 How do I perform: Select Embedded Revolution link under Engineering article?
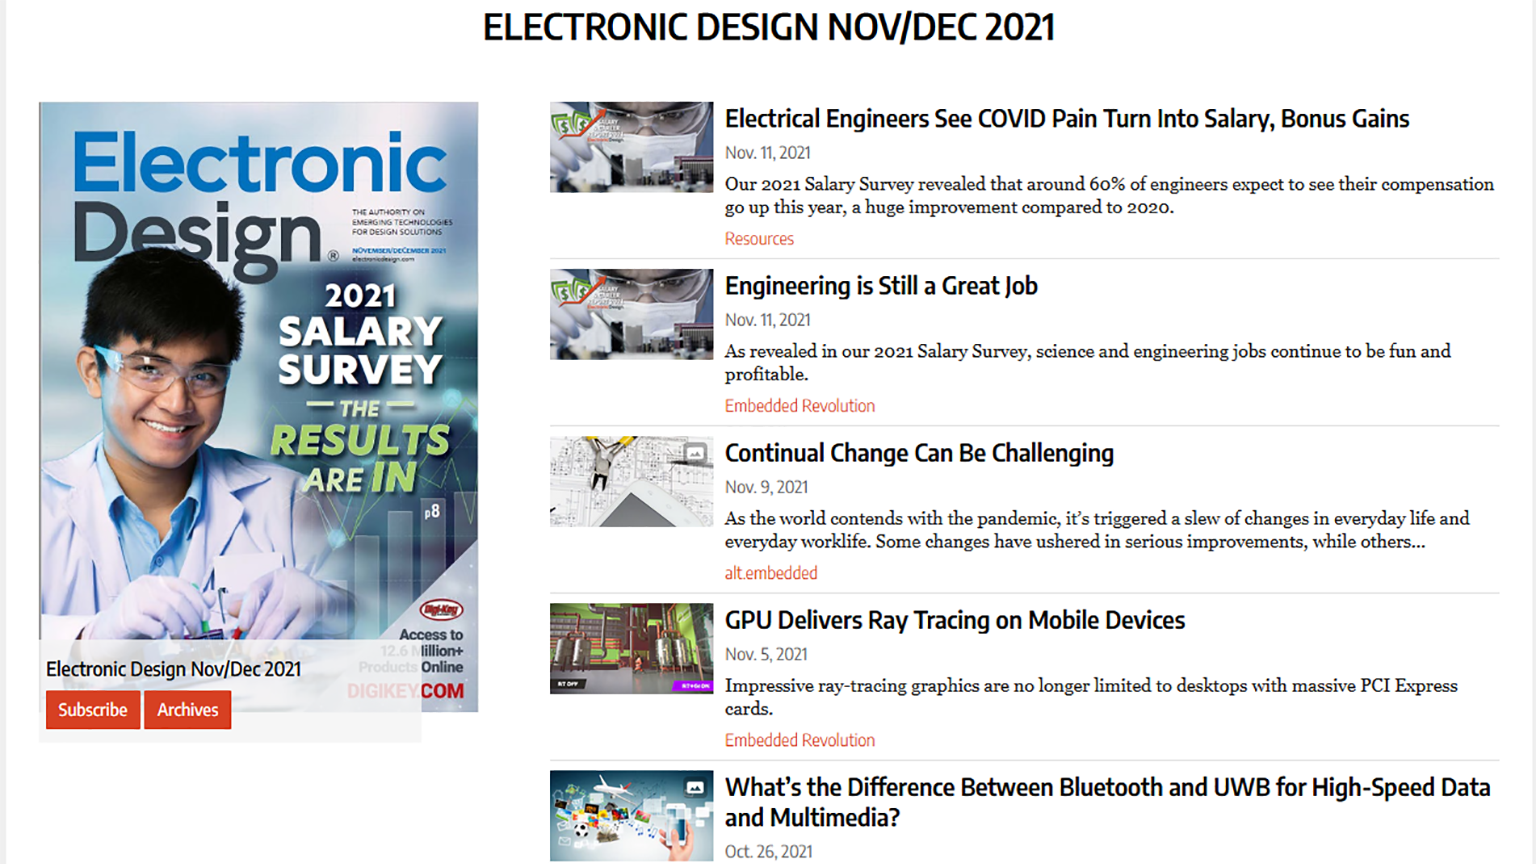coord(799,406)
